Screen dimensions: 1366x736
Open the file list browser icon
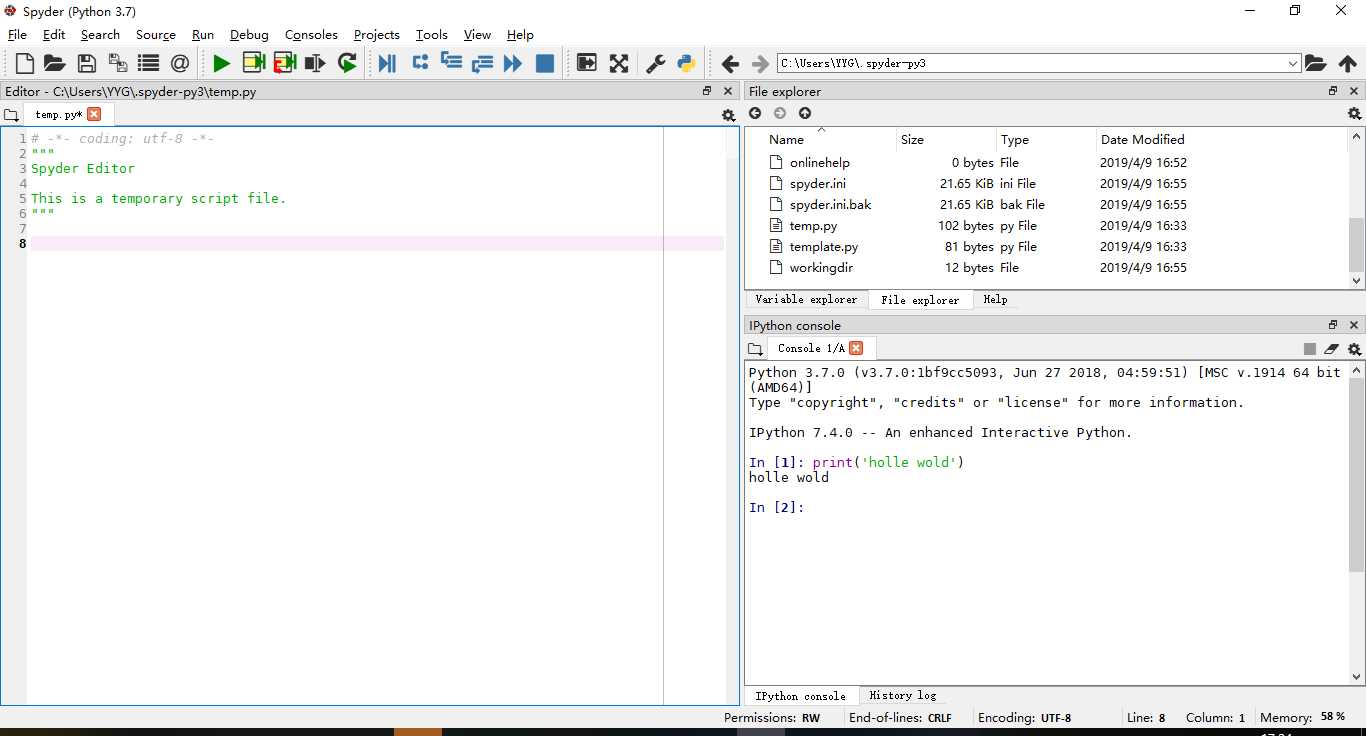point(148,63)
